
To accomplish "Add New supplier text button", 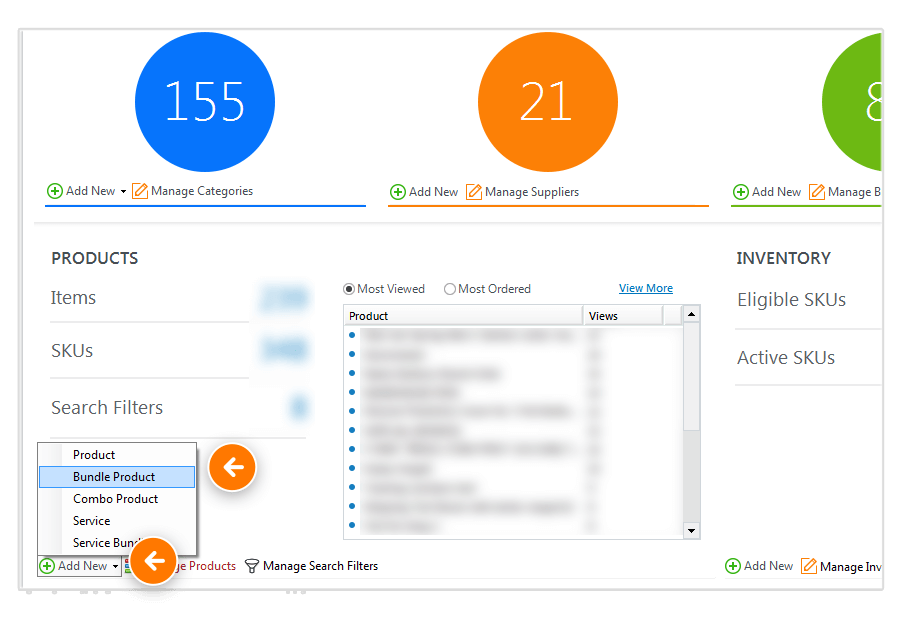I will point(433,192).
